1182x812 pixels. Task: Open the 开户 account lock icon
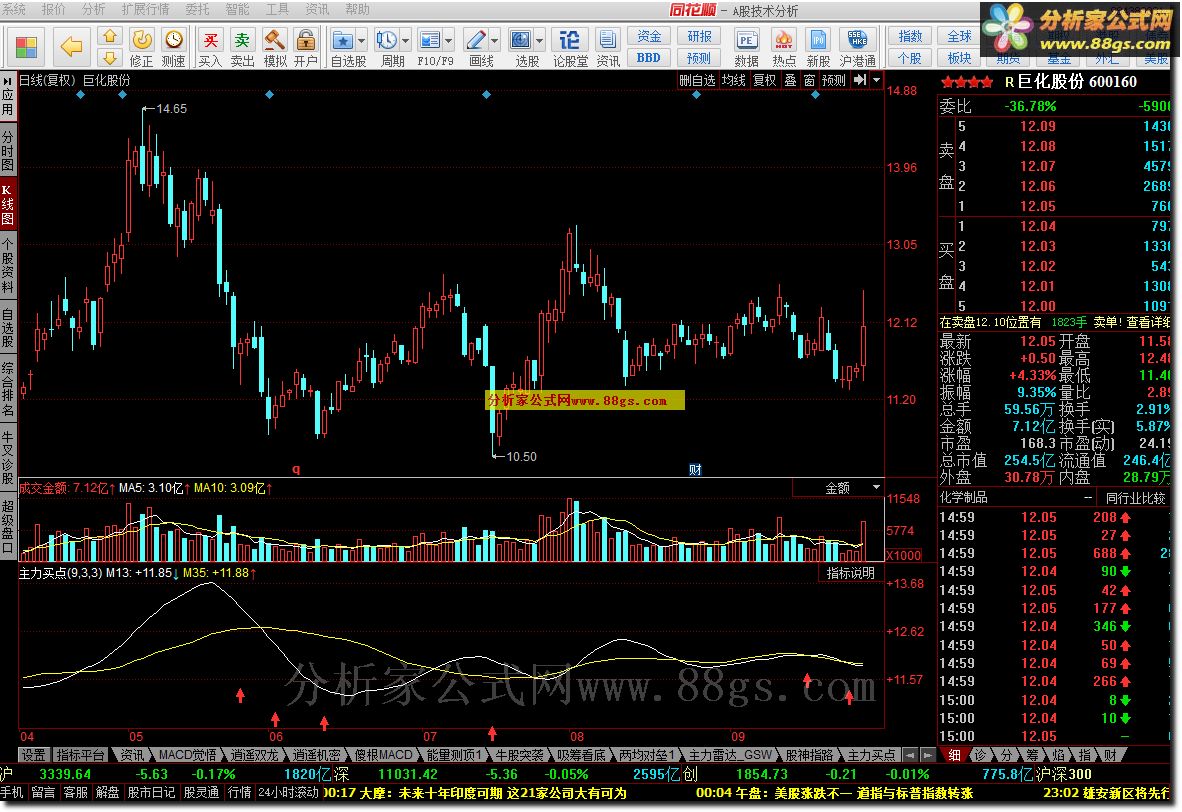[x=305, y=47]
